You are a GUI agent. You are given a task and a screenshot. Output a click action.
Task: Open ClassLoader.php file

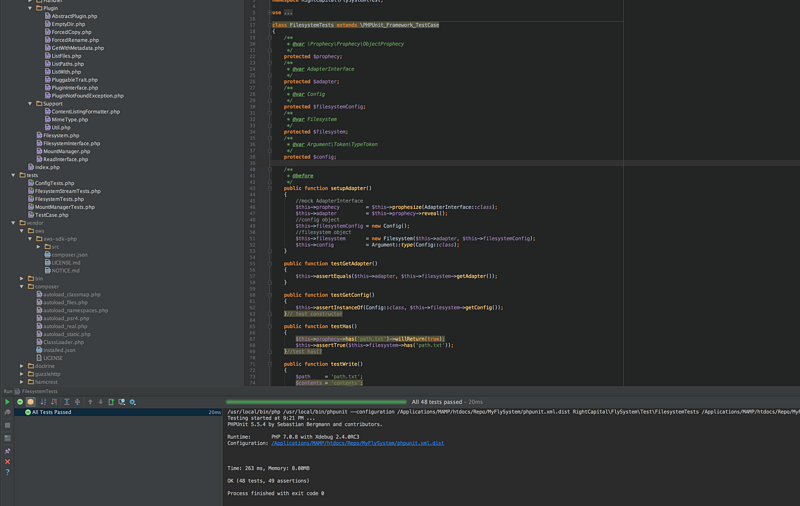pyautogui.click(x=60, y=342)
